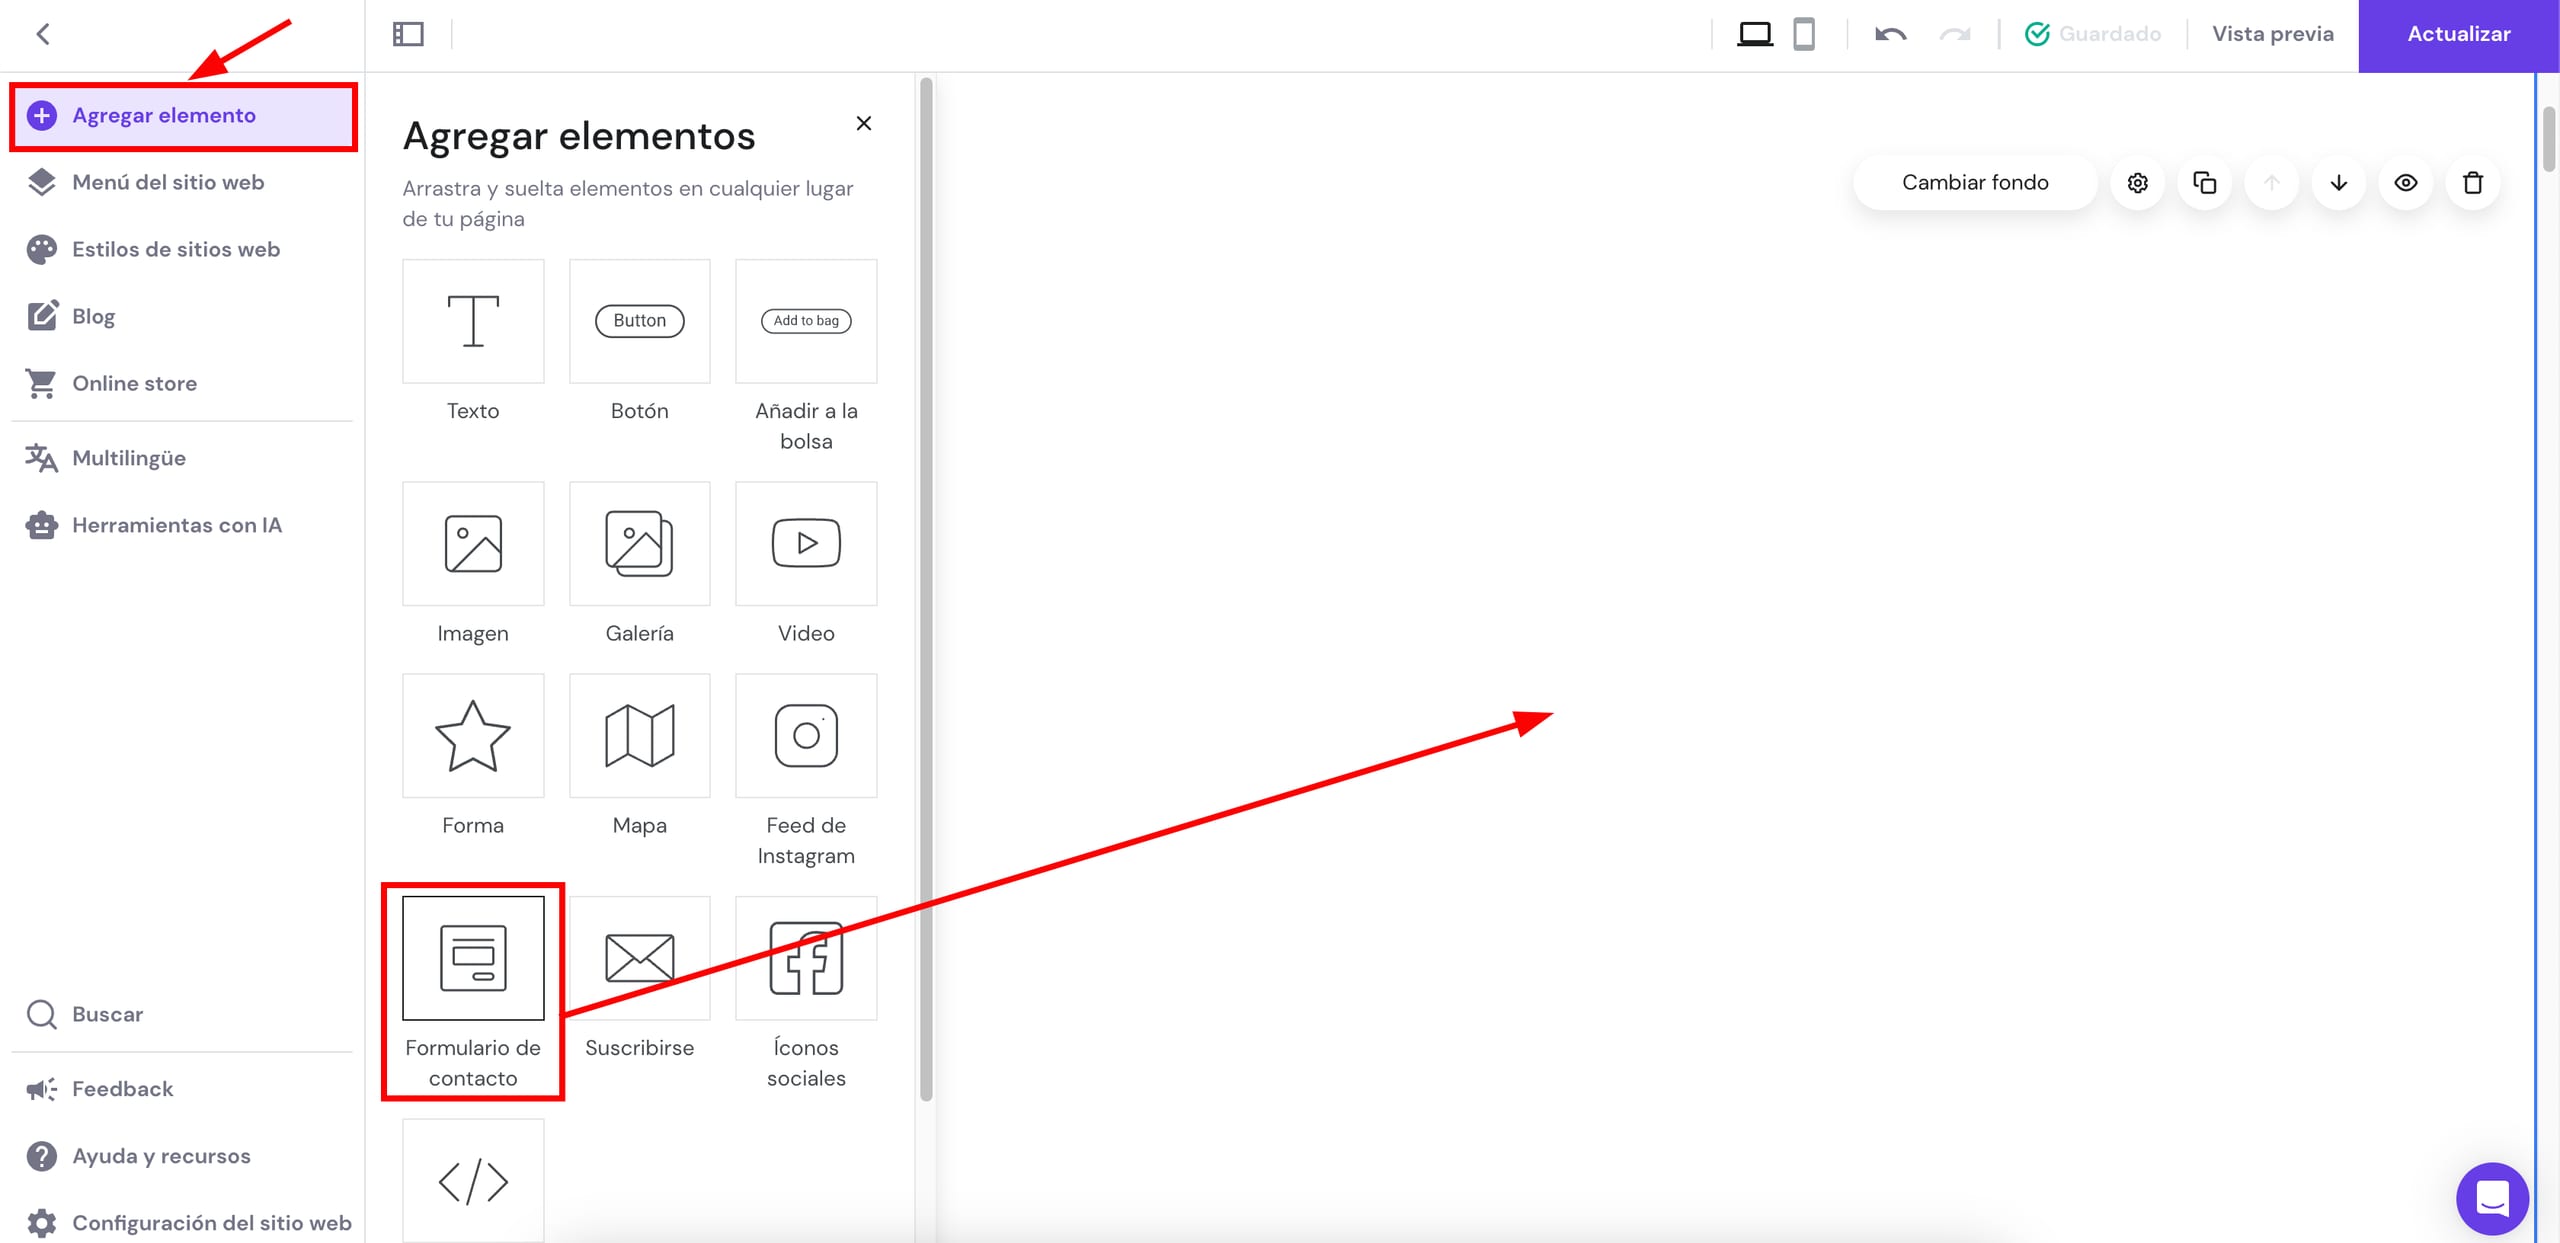Pick the Galería element icon
The width and height of the screenshot is (2560, 1243).
(640, 543)
